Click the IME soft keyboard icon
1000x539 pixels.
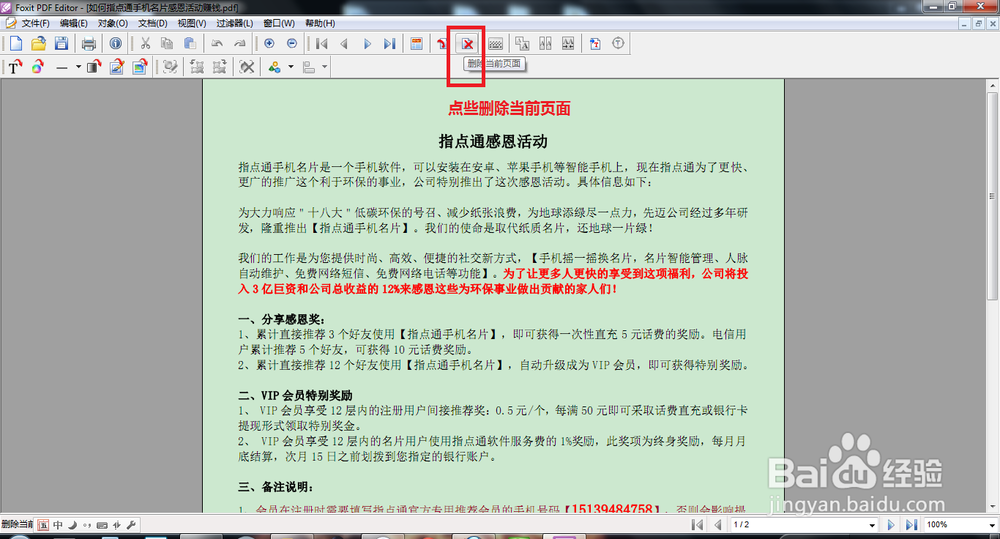pos(102,525)
